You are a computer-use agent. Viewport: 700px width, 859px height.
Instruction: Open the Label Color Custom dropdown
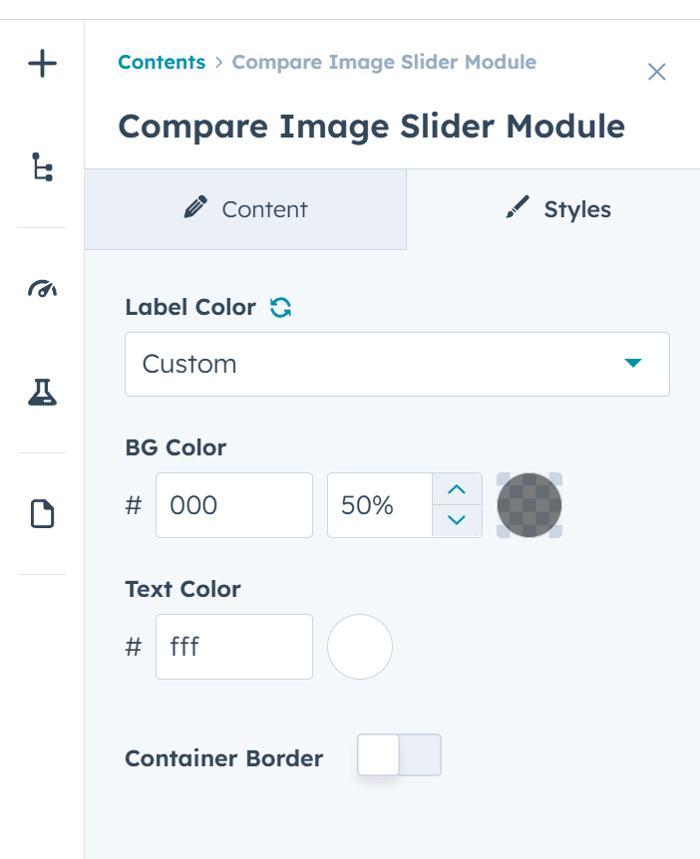(397, 364)
